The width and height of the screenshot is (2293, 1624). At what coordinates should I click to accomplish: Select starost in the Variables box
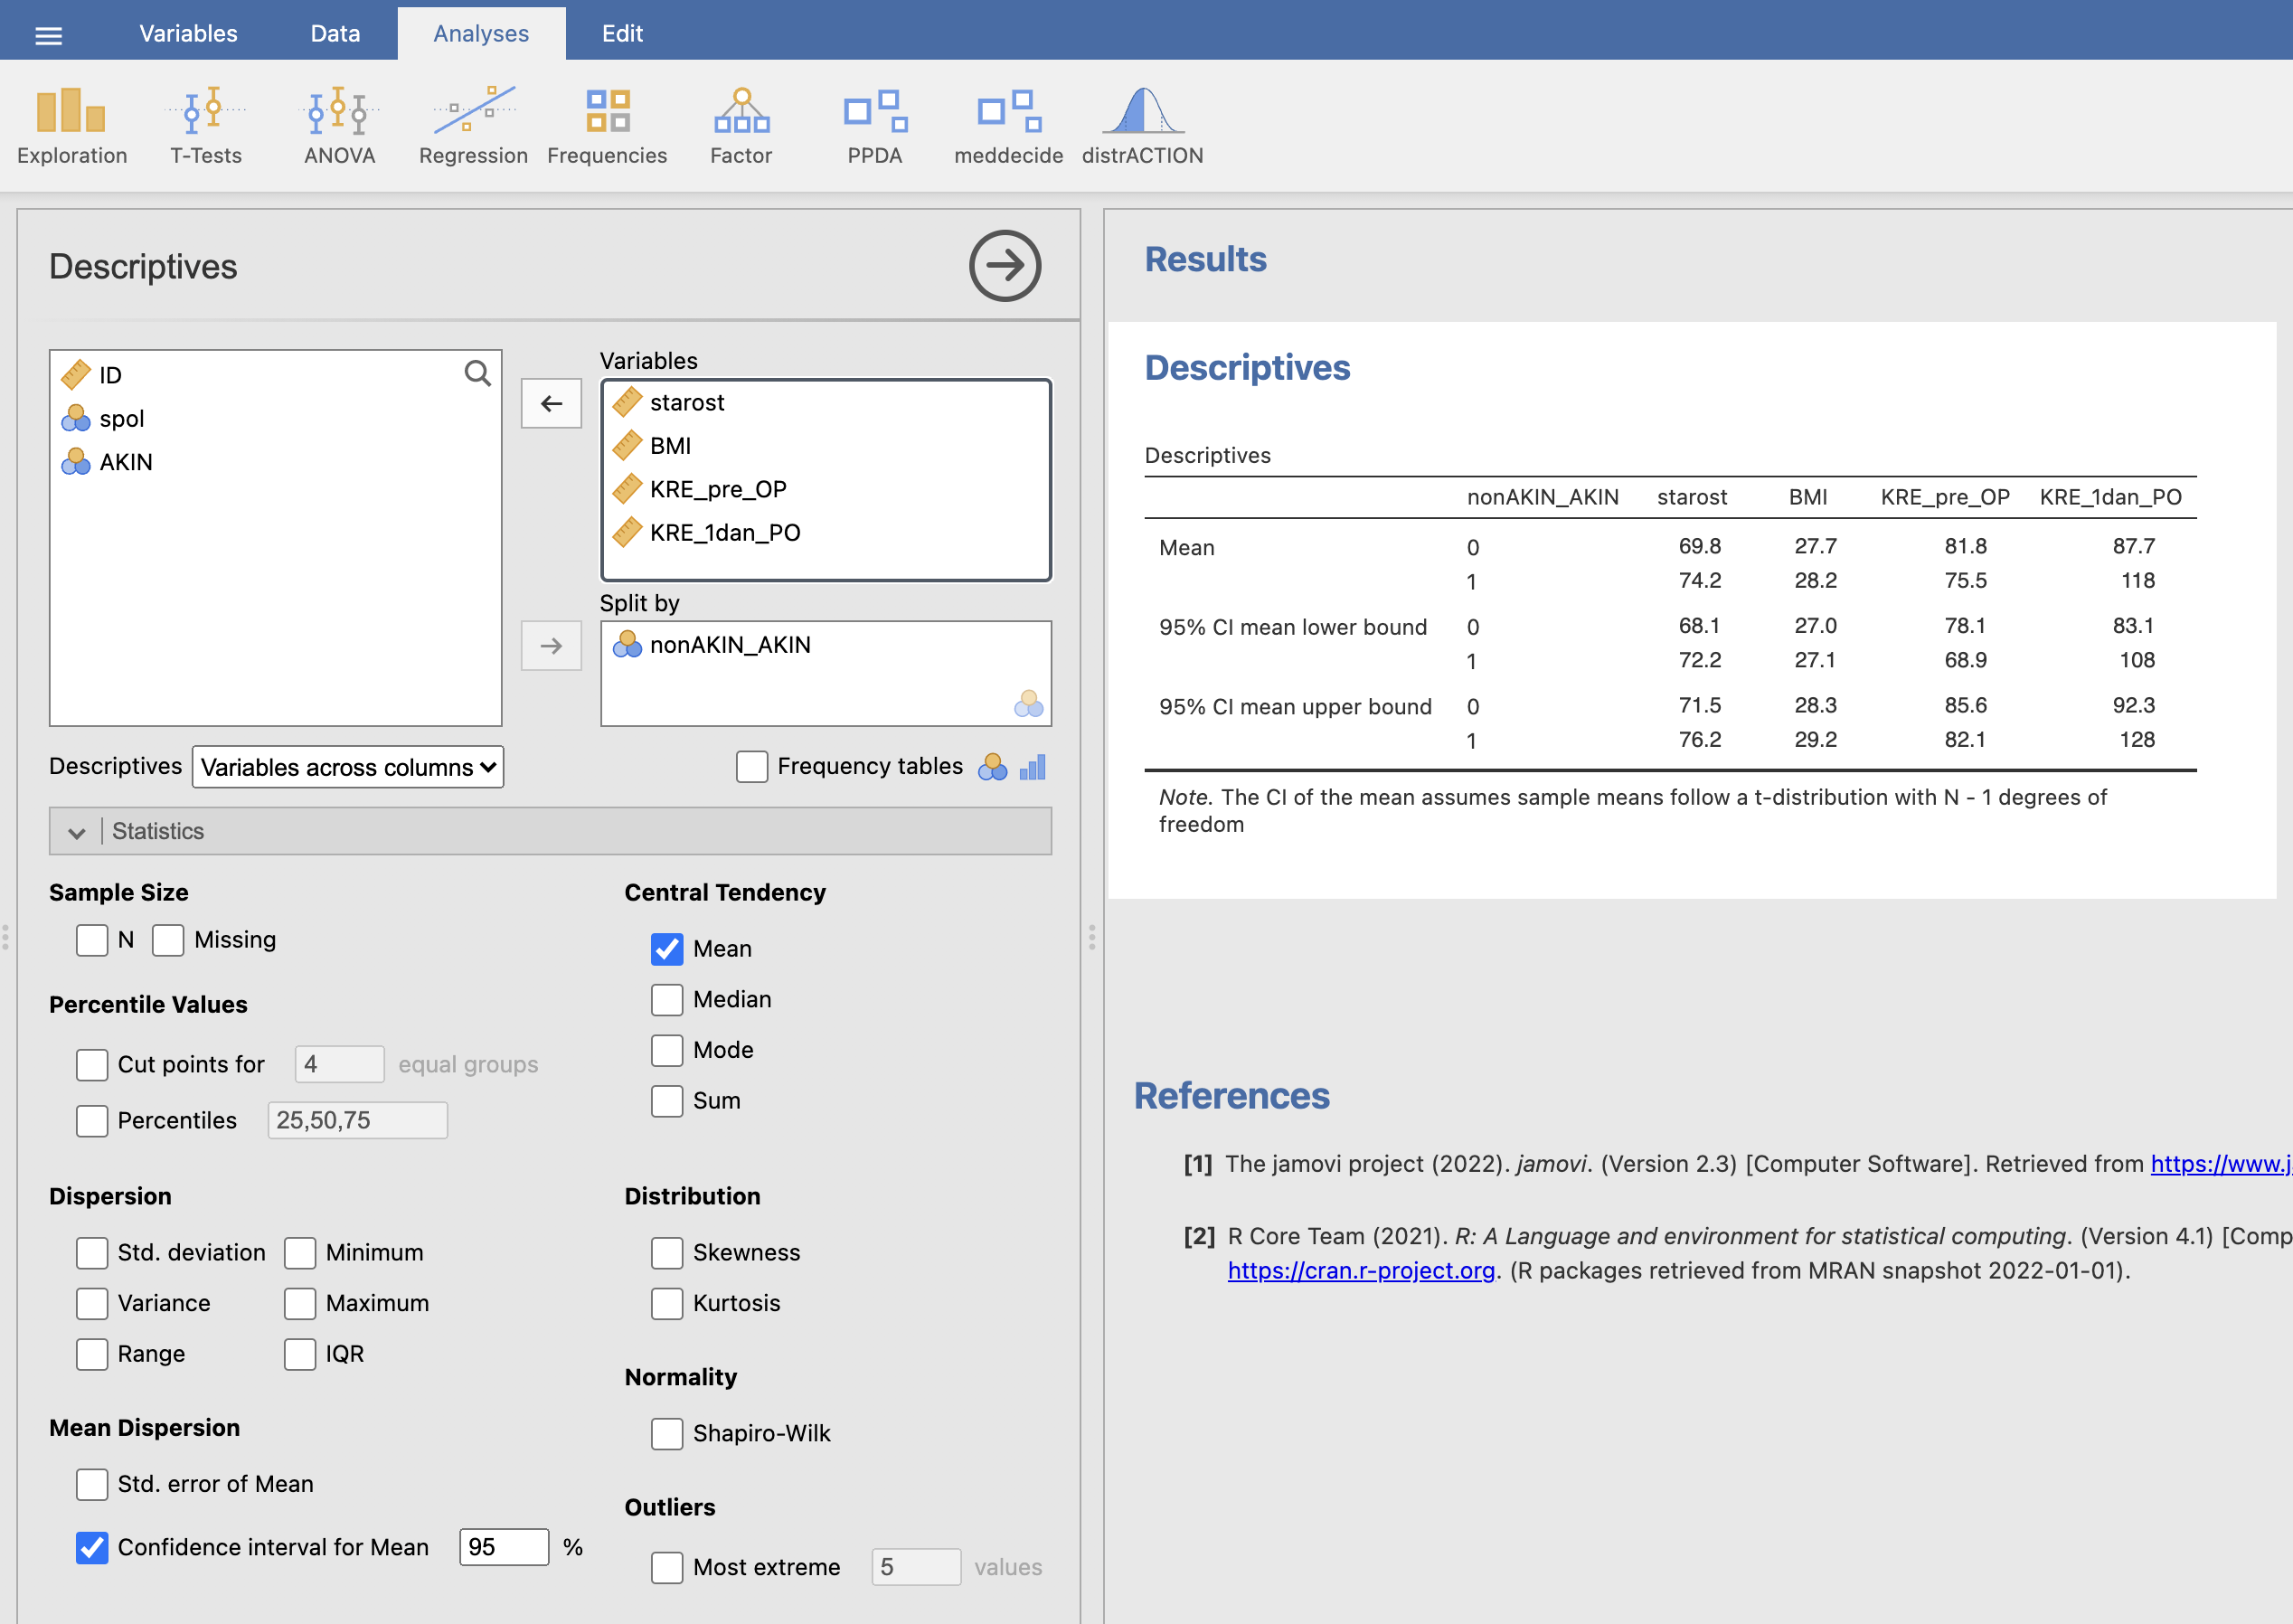point(826,402)
